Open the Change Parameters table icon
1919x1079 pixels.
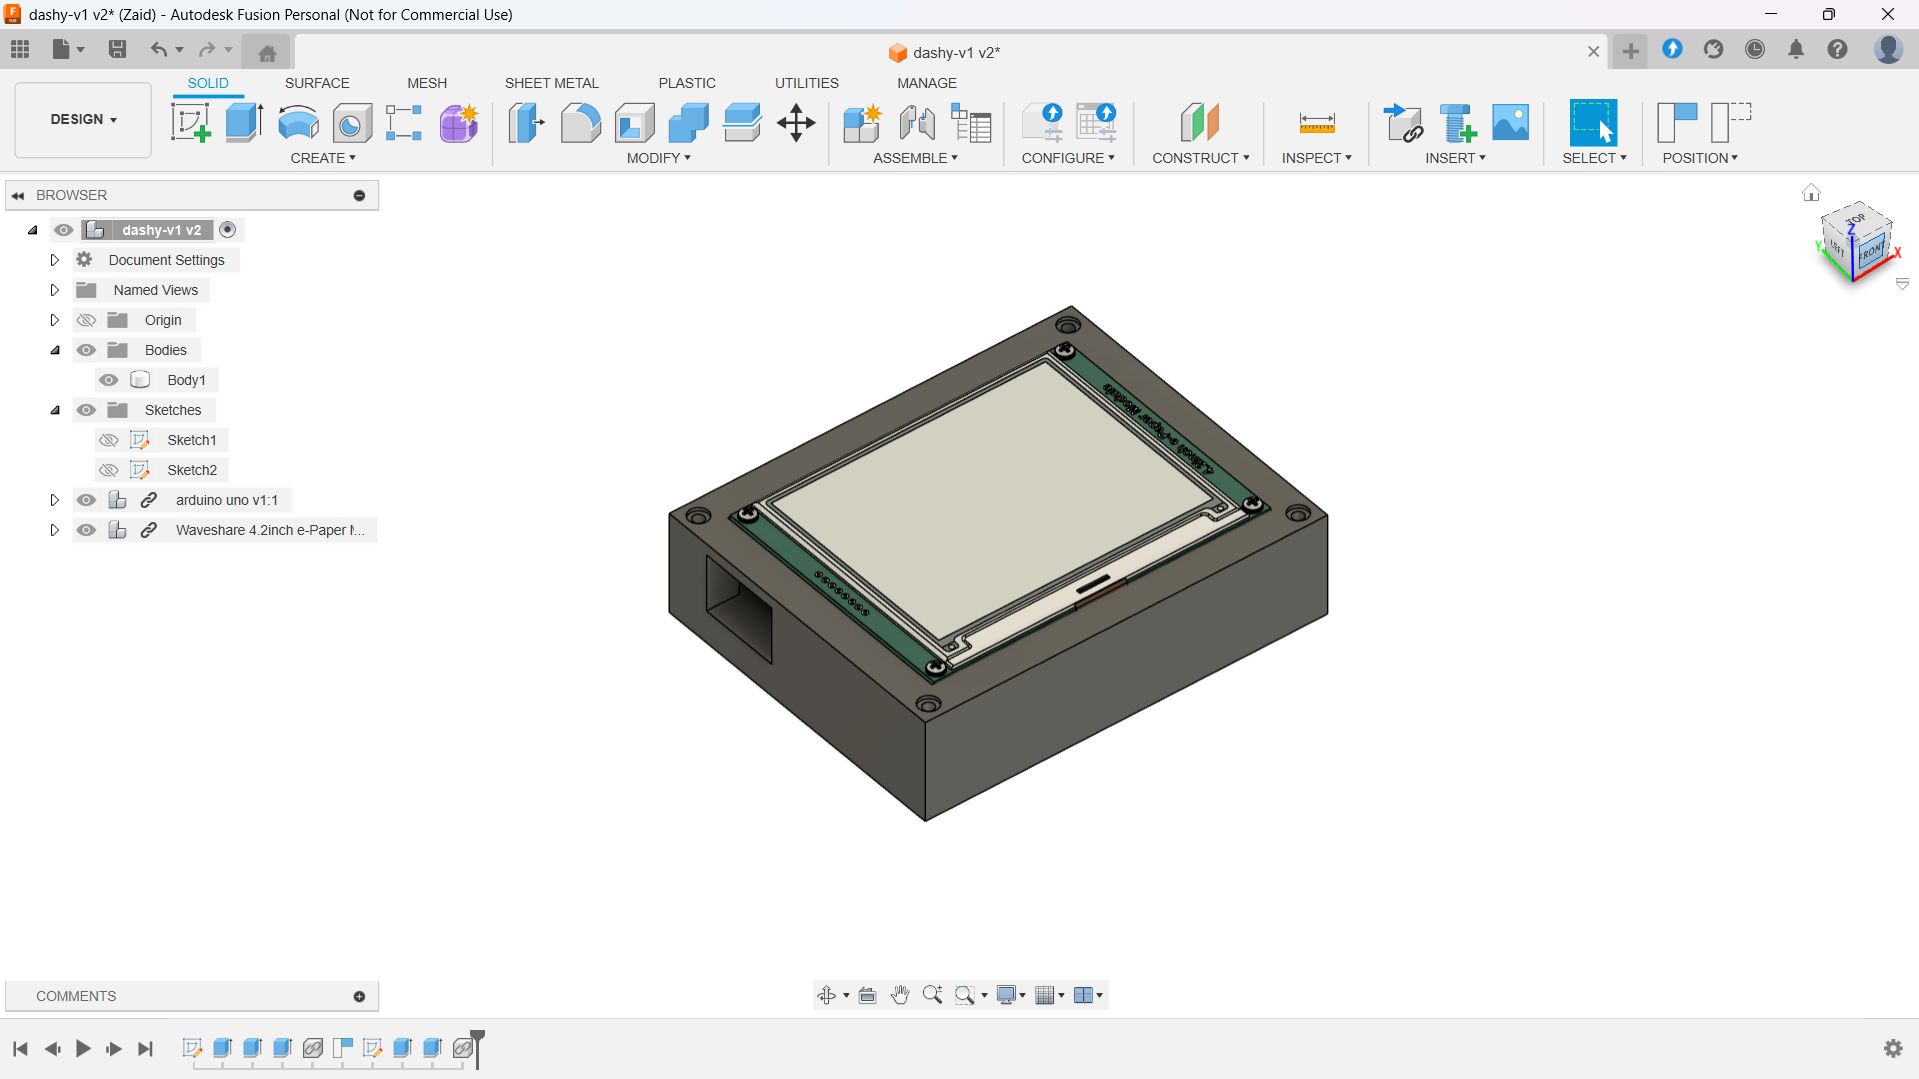(x=971, y=123)
